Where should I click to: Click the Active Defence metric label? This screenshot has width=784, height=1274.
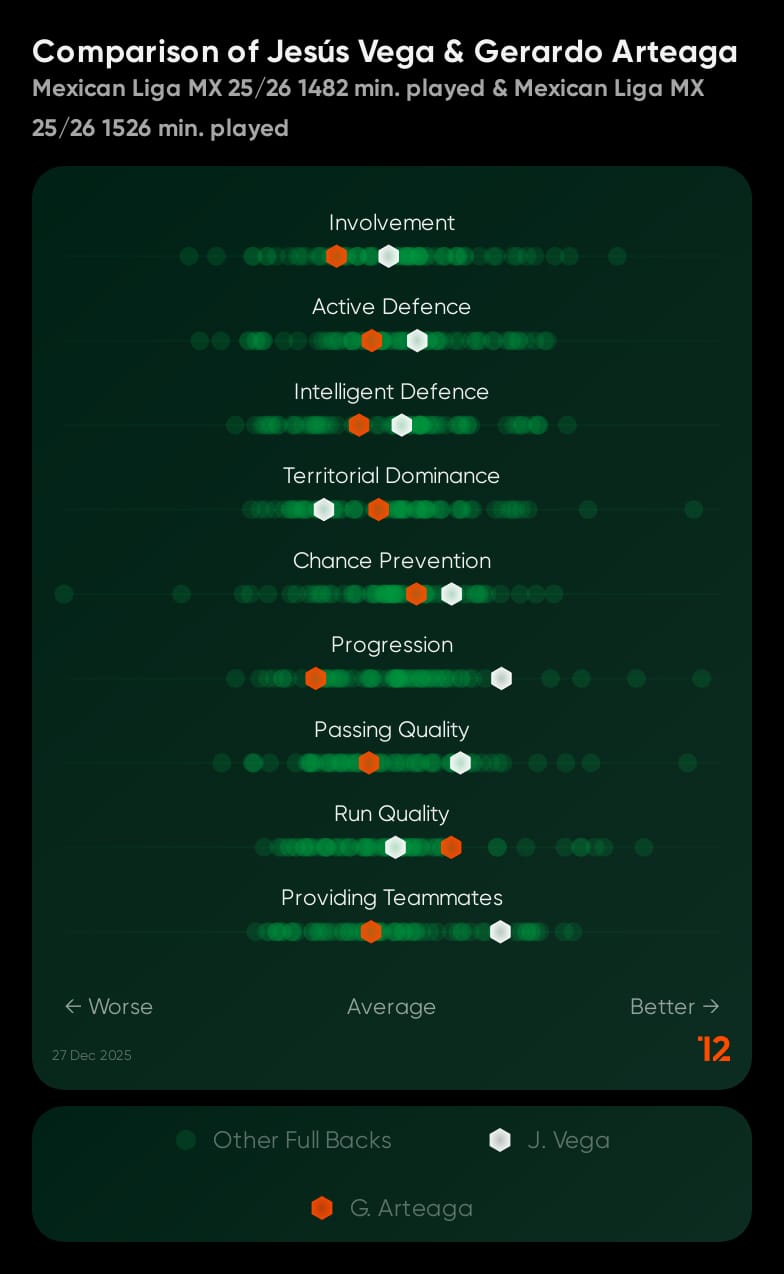[391, 307]
